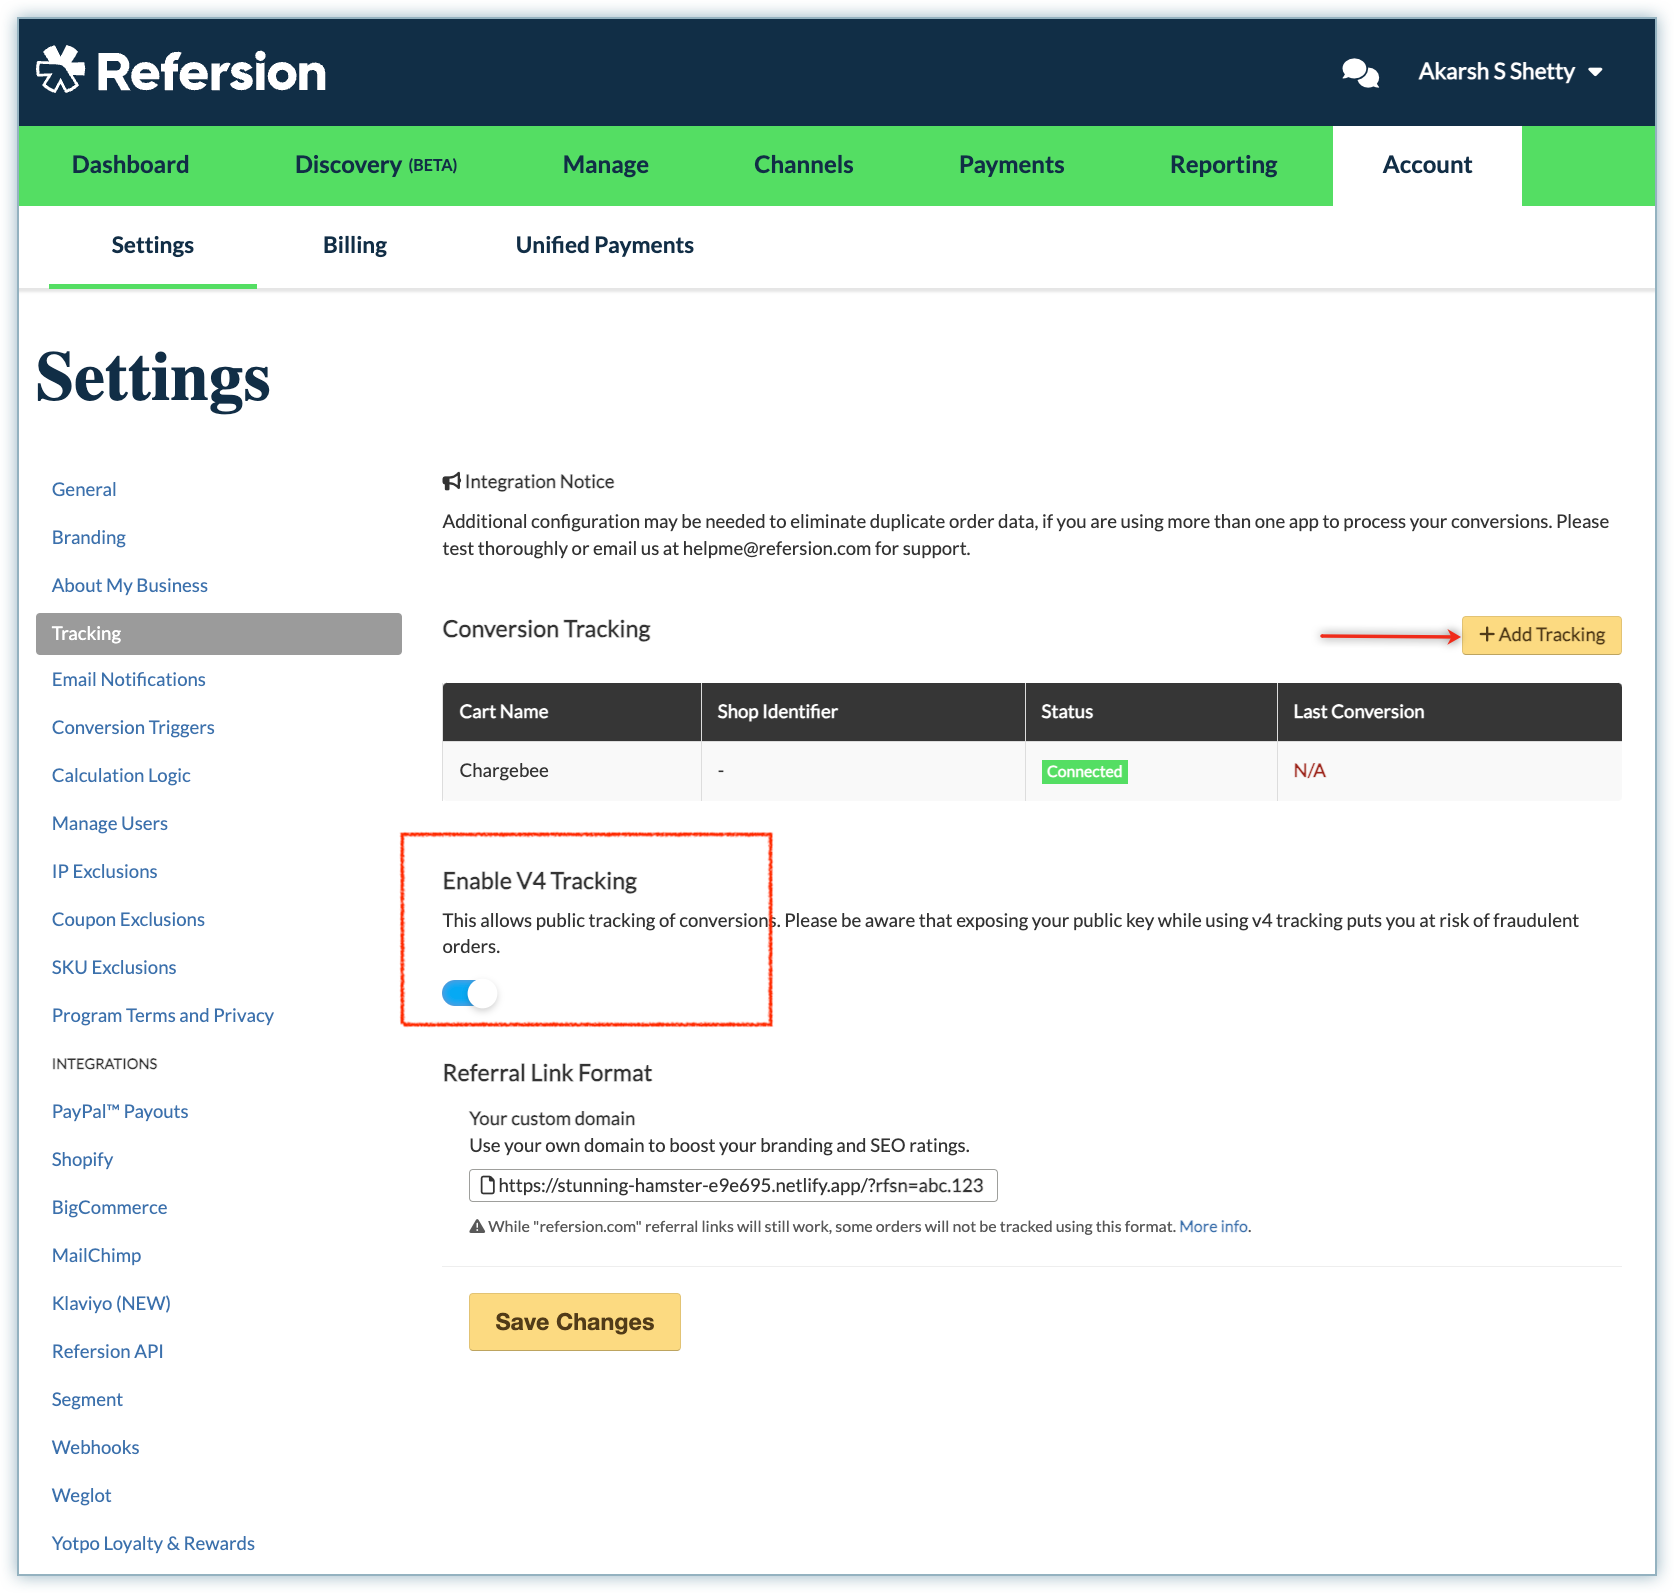The height and width of the screenshot is (1593, 1674).
Task: Open the Shopify integration settings
Action: [x=82, y=1159]
